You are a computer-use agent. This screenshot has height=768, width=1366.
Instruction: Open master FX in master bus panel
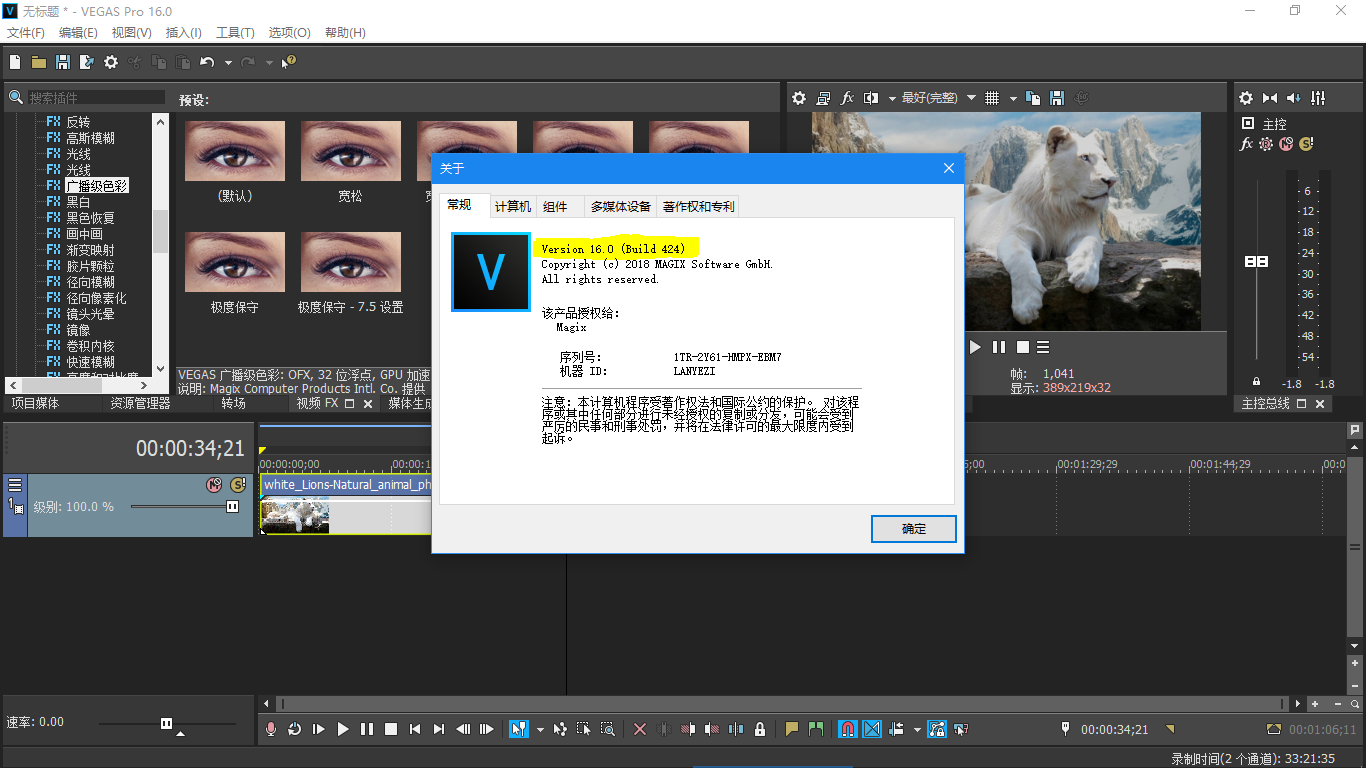click(x=1246, y=144)
